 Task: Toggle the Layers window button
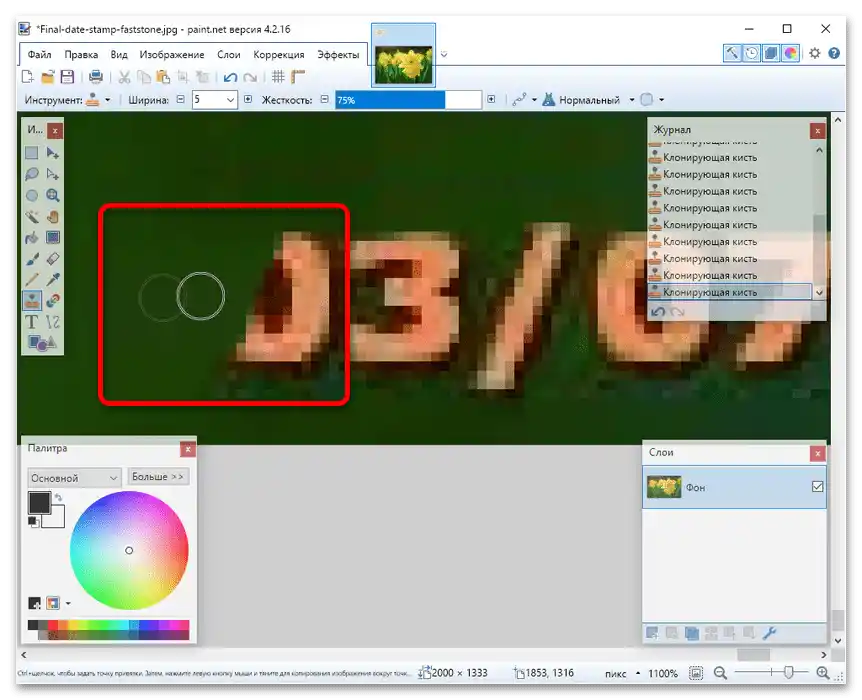pyautogui.click(x=771, y=53)
